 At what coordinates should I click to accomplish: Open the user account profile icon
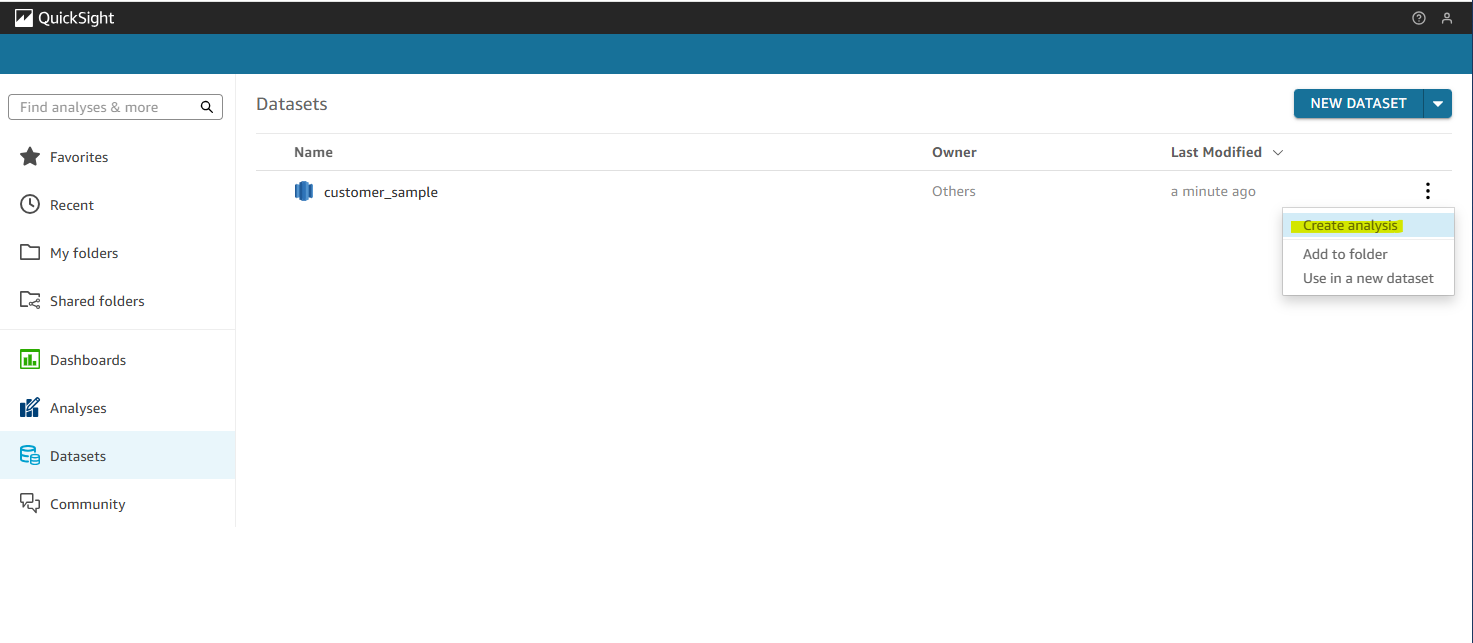pos(1446,18)
